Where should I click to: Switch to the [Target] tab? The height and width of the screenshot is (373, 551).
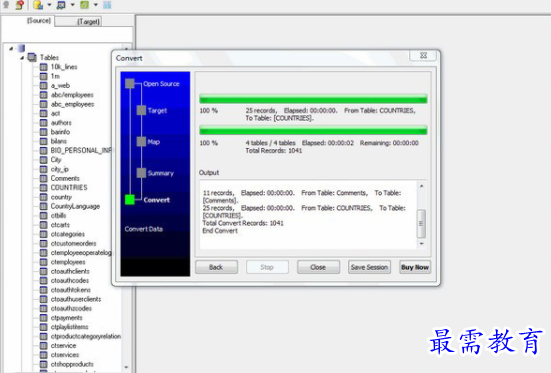[88, 22]
